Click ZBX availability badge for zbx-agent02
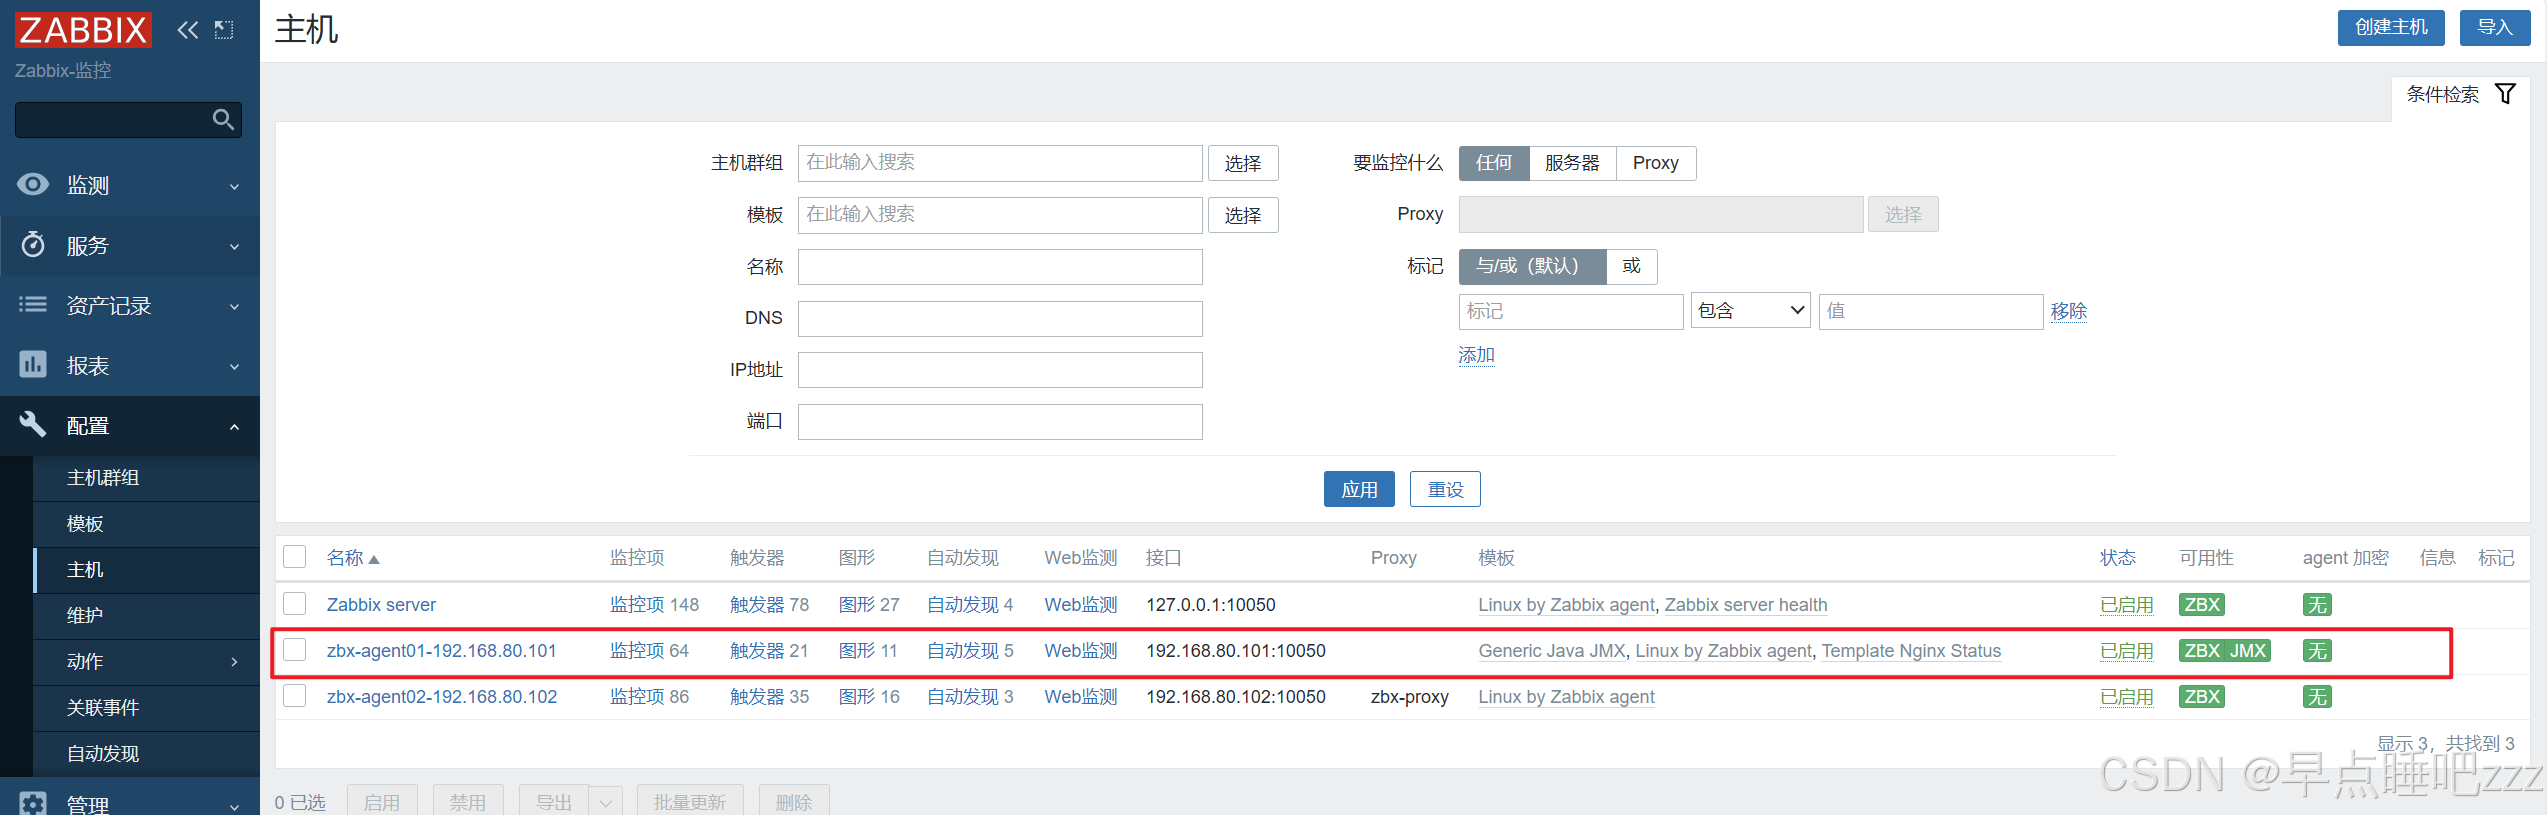Image resolution: width=2547 pixels, height=815 pixels. 2202,697
